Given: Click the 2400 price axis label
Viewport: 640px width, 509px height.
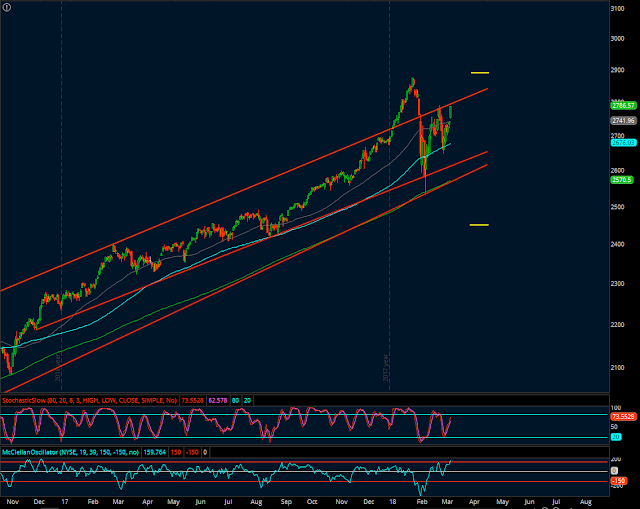Looking at the screenshot, I should (x=617, y=244).
